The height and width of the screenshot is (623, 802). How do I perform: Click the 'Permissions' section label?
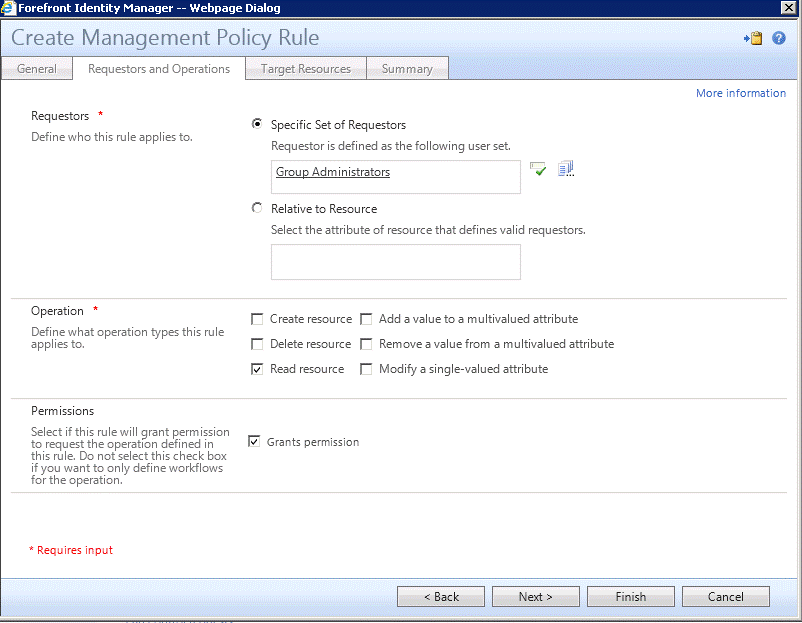(62, 411)
